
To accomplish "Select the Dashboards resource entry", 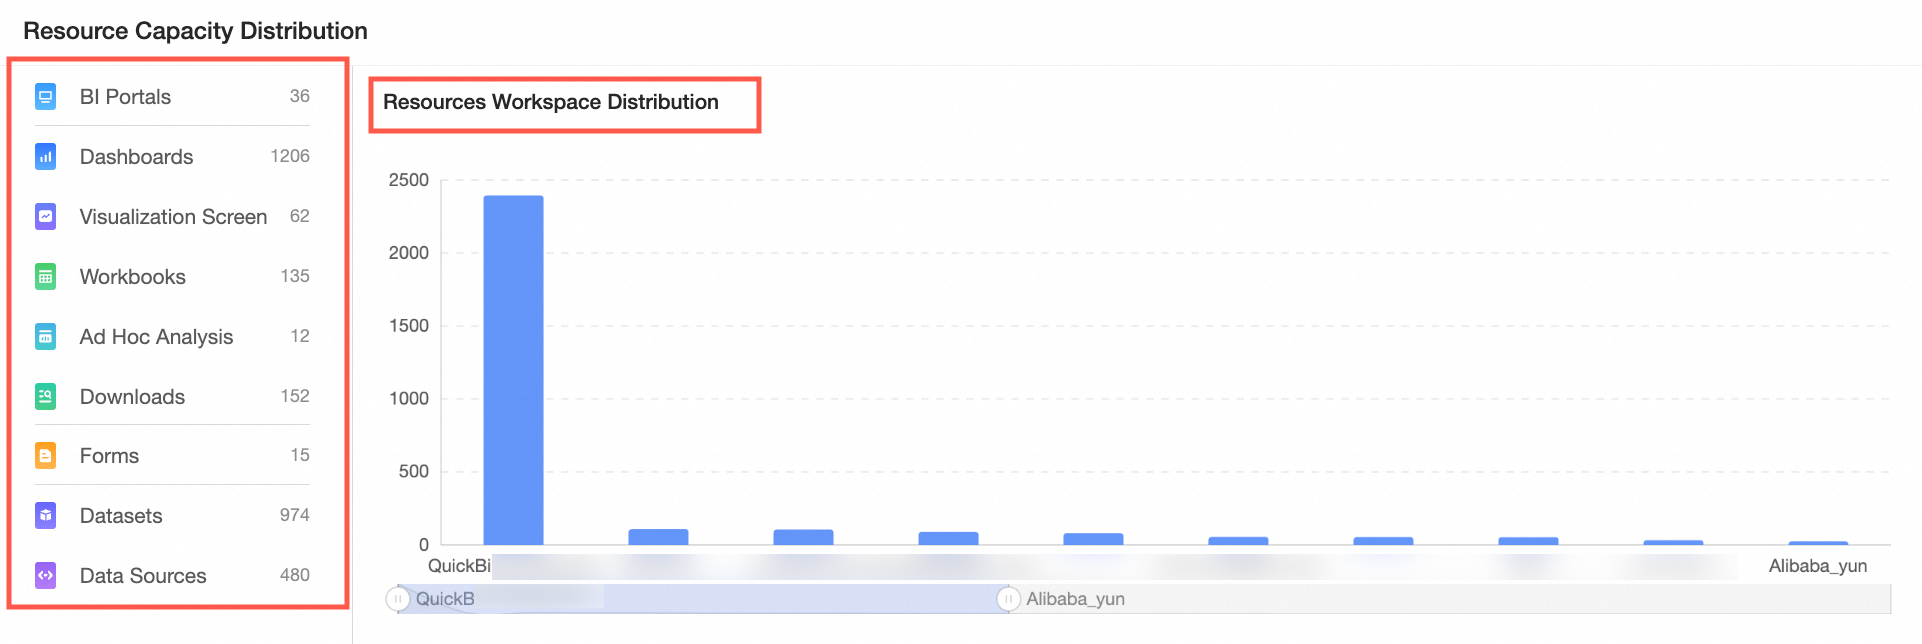I will pos(172,157).
